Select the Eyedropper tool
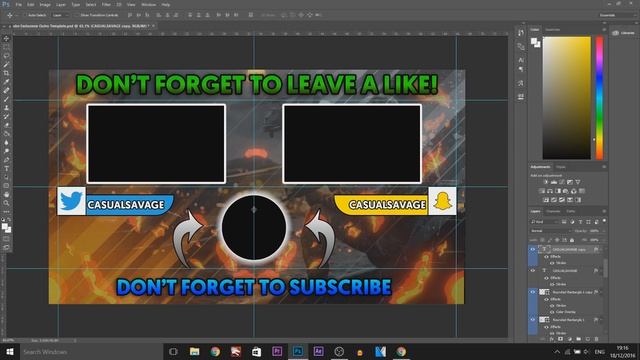Image resolution: width=640 pixels, height=360 pixels. [x=6, y=82]
